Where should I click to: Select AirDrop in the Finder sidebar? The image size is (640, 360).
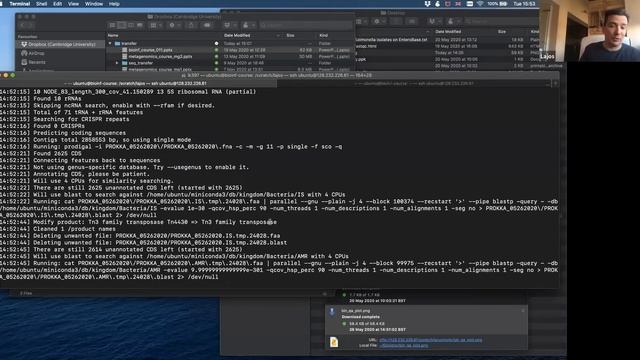pyautogui.click(x=36, y=53)
